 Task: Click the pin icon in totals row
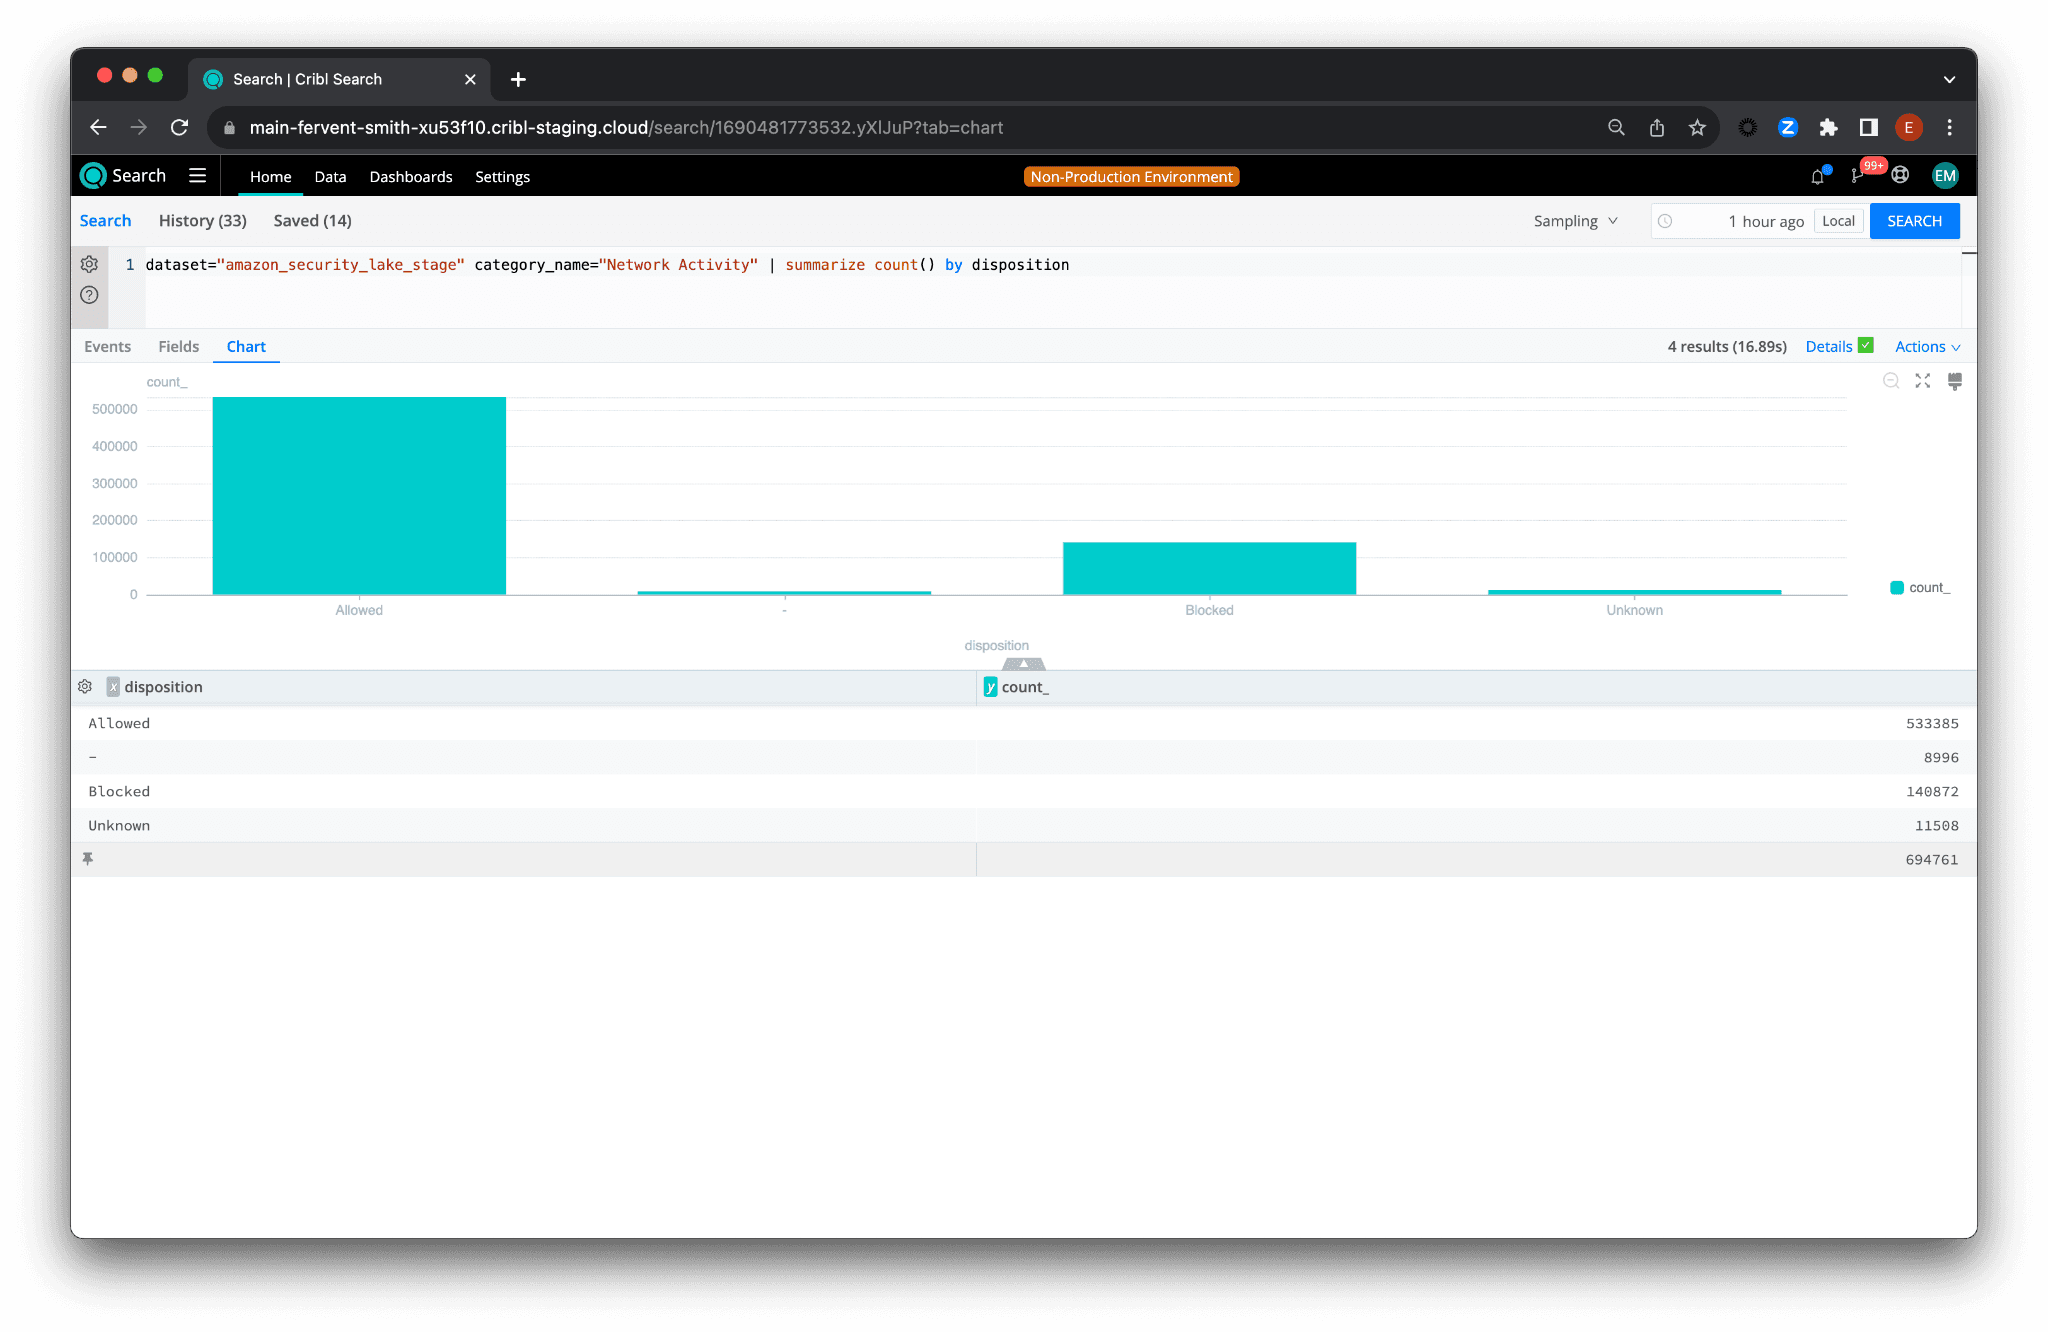(88, 859)
